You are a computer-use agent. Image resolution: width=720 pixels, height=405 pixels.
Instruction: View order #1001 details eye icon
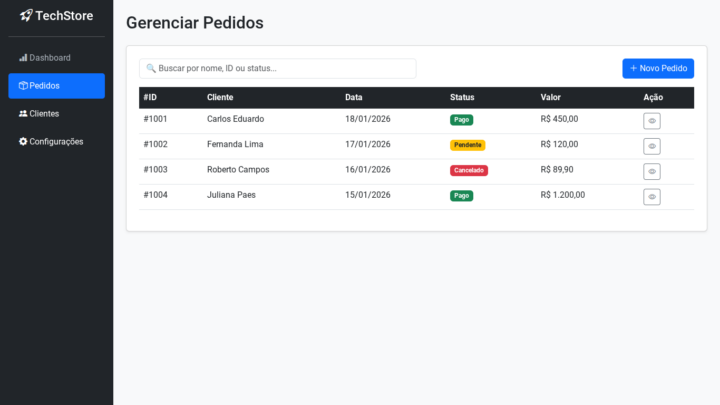tap(652, 121)
